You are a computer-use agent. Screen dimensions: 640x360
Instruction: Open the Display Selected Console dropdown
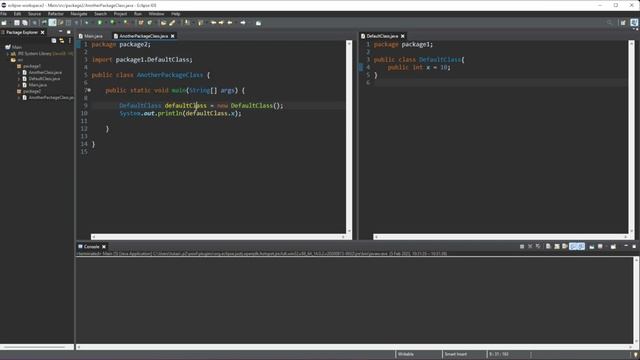607,247
